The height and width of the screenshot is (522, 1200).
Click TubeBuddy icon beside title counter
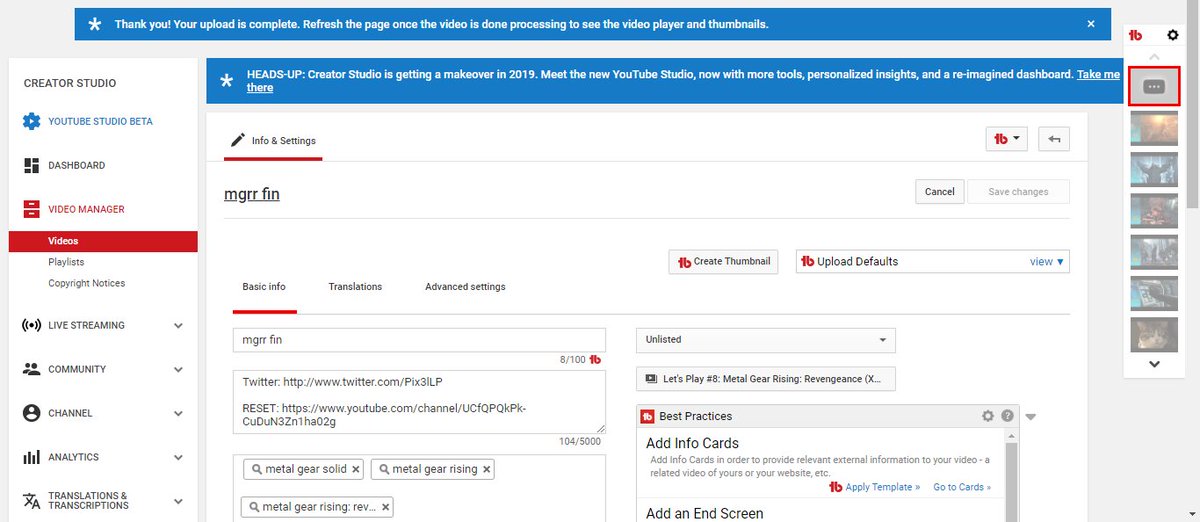click(595, 360)
